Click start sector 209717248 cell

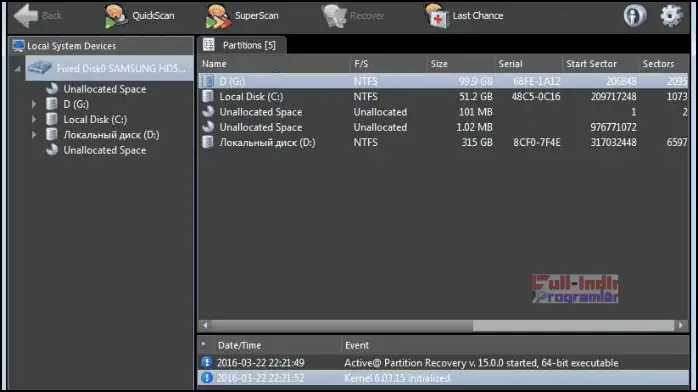(613, 97)
